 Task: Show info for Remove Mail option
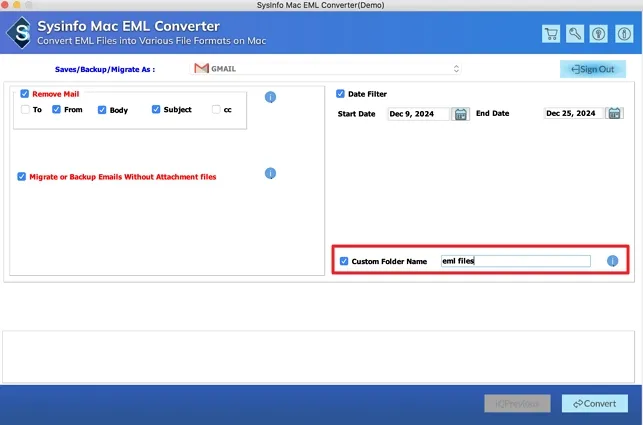click(270, 97)
